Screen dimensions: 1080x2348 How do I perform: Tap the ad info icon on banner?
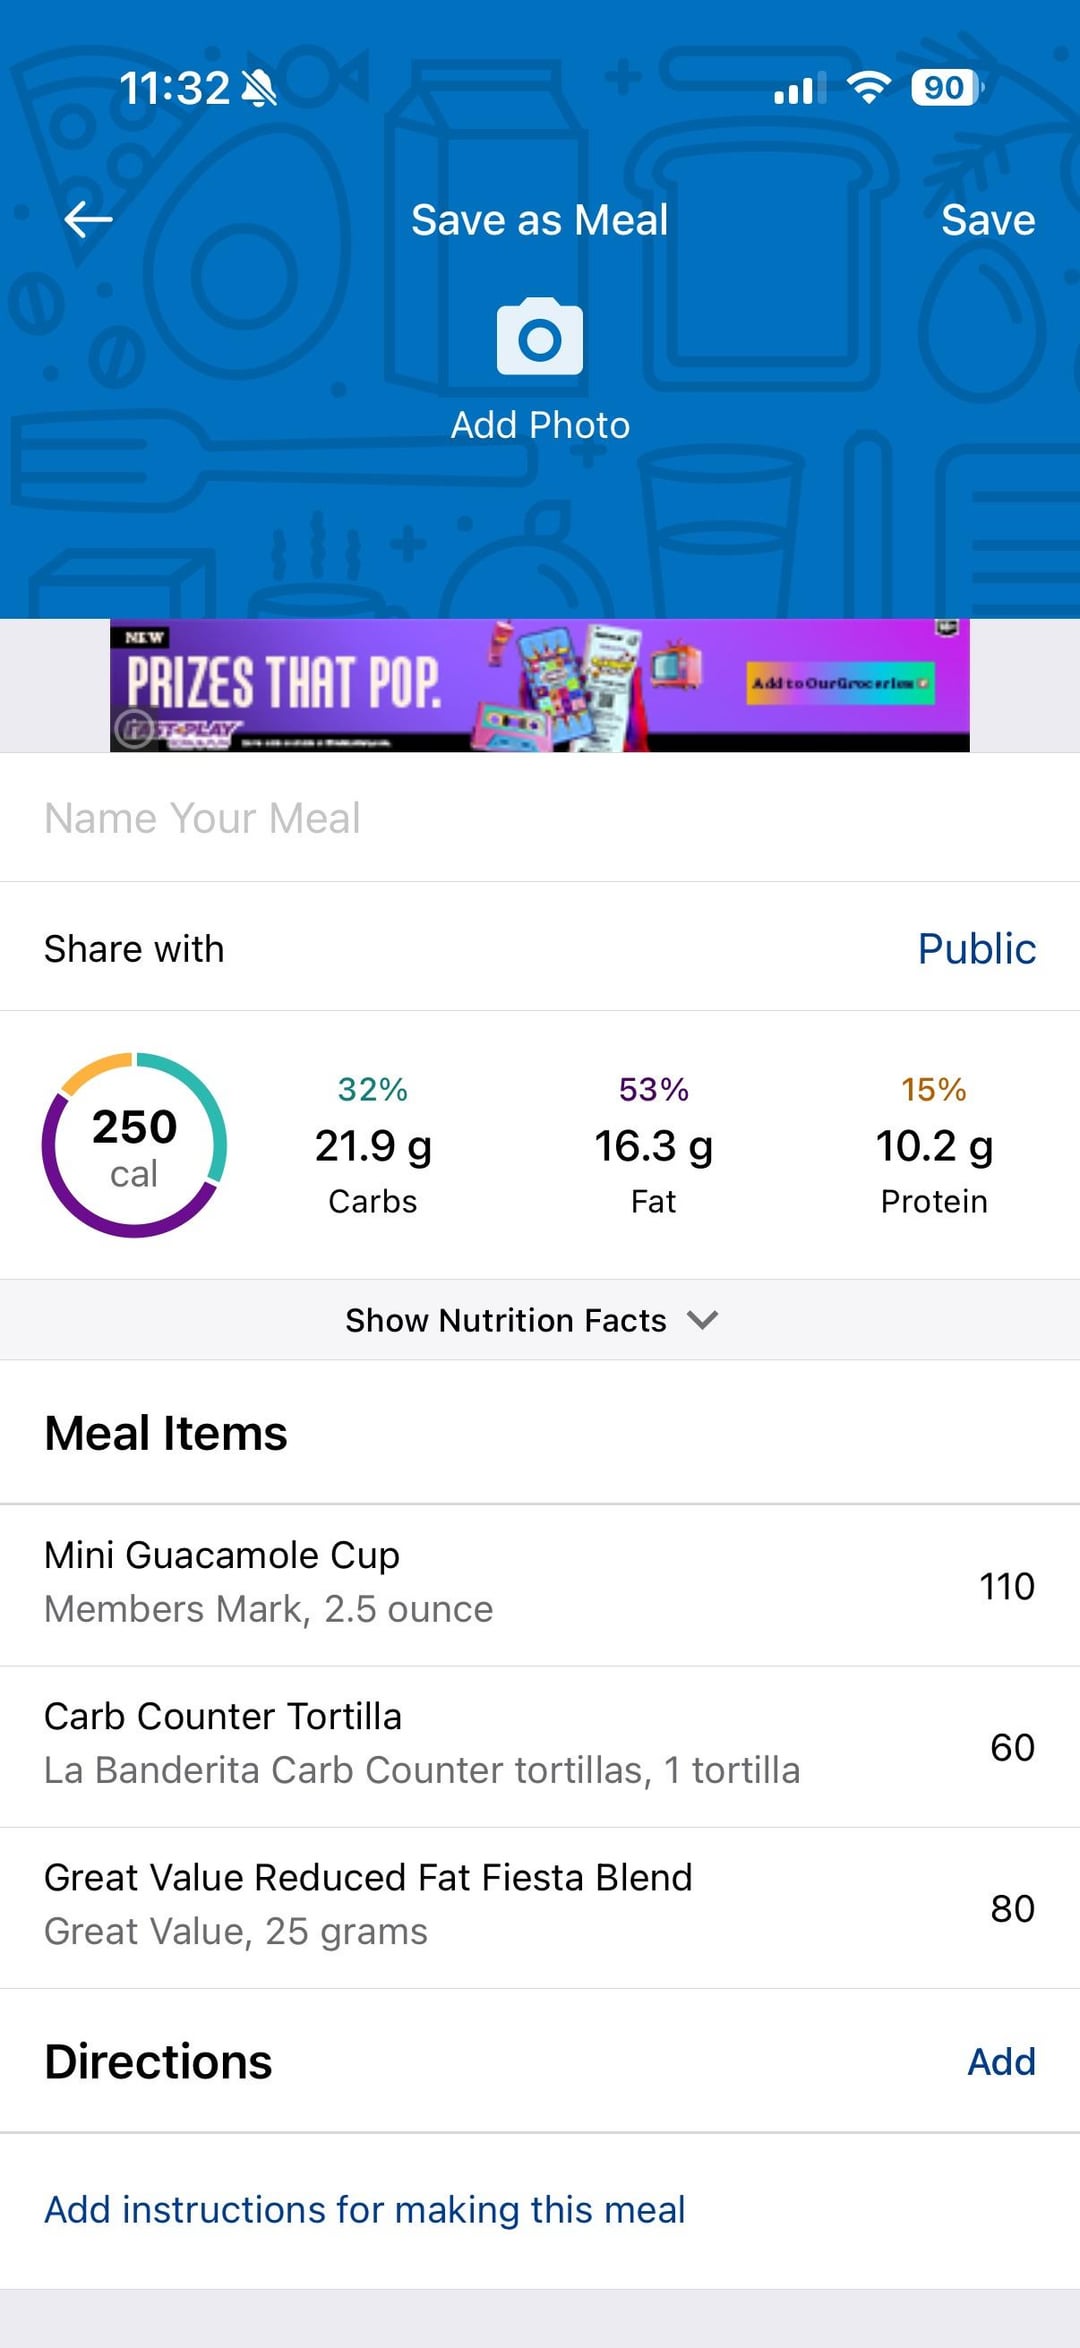click(132, 728)
